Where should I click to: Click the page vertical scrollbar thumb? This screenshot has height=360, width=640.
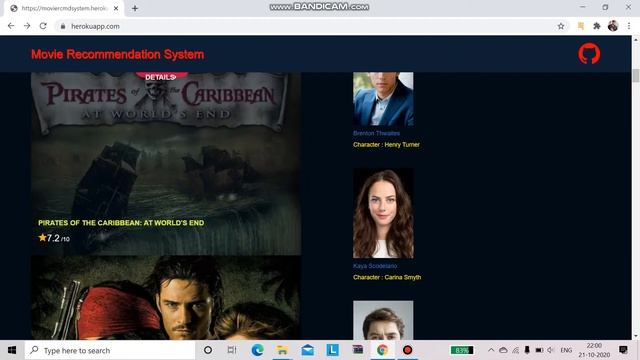pos(636,76)
